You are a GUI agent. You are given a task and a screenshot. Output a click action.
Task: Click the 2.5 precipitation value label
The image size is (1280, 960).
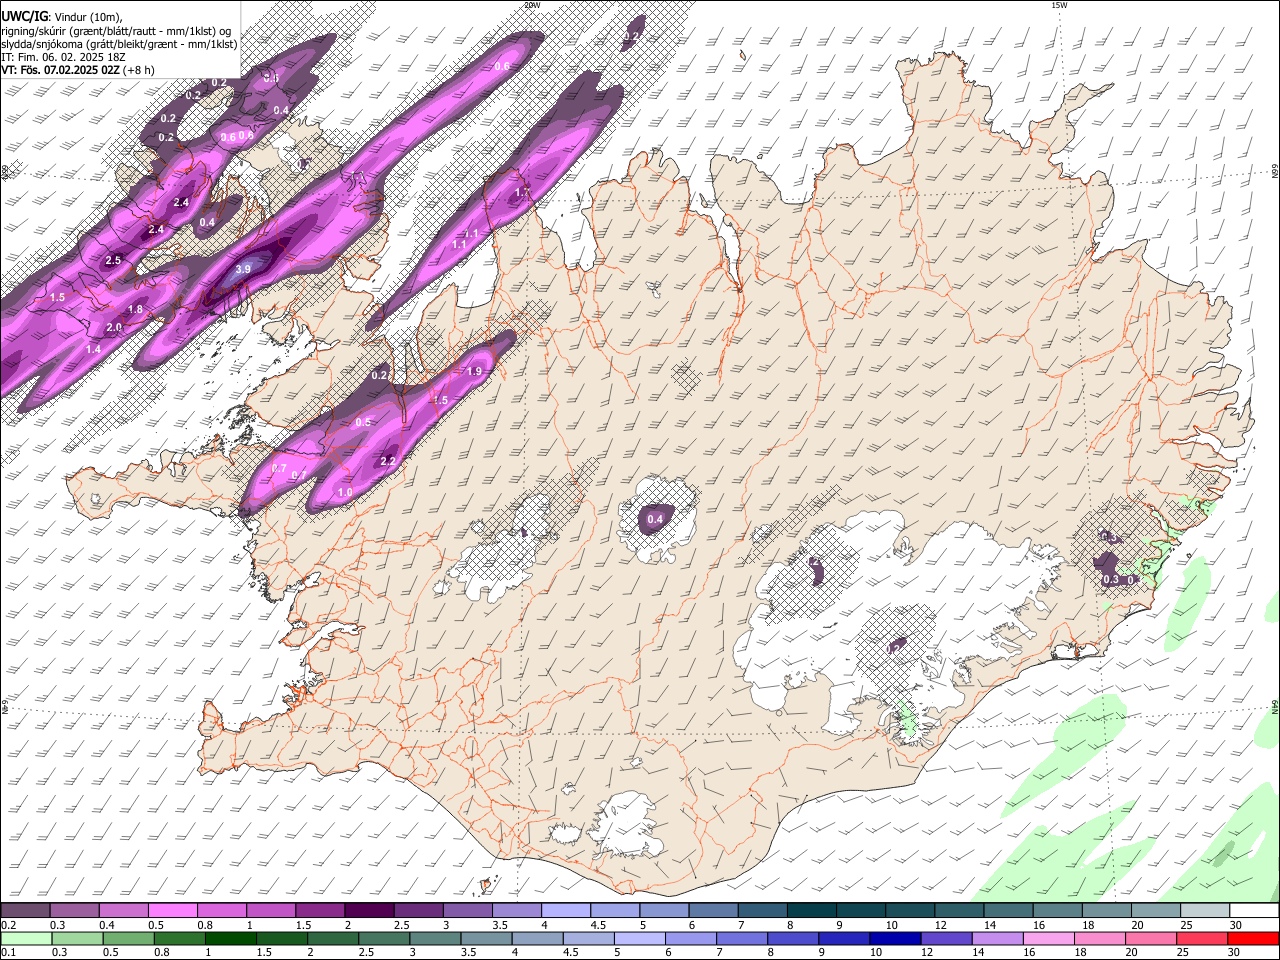(113, 261)
